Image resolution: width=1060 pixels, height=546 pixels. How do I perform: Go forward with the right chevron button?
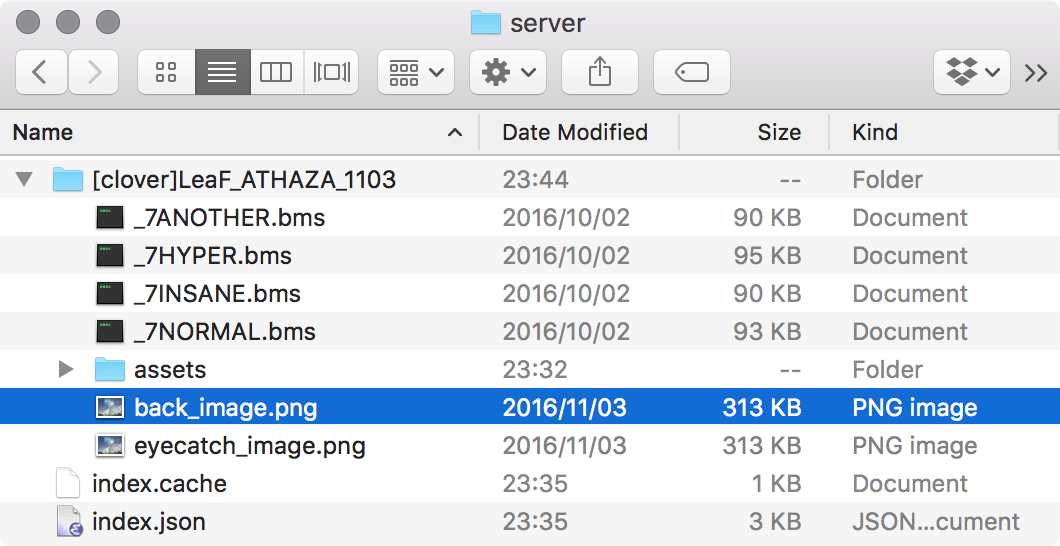click(93, 72)
